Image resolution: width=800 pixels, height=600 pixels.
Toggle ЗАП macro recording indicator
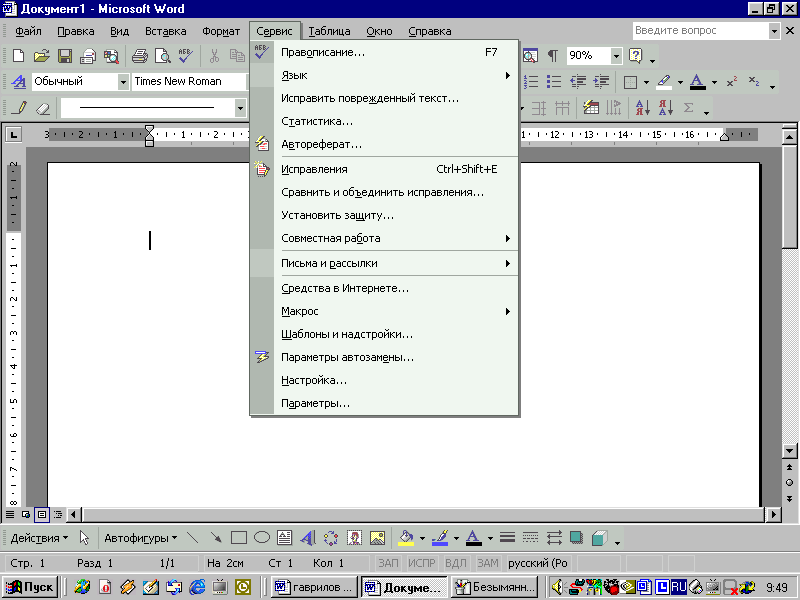tap(388, 563)
